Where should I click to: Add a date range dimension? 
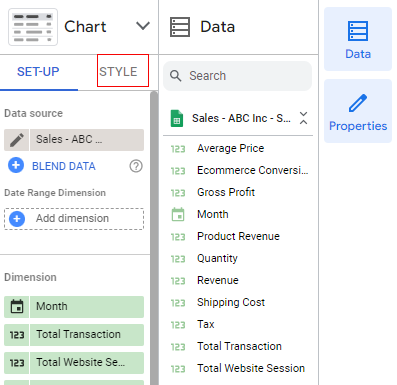click(74, 219)
